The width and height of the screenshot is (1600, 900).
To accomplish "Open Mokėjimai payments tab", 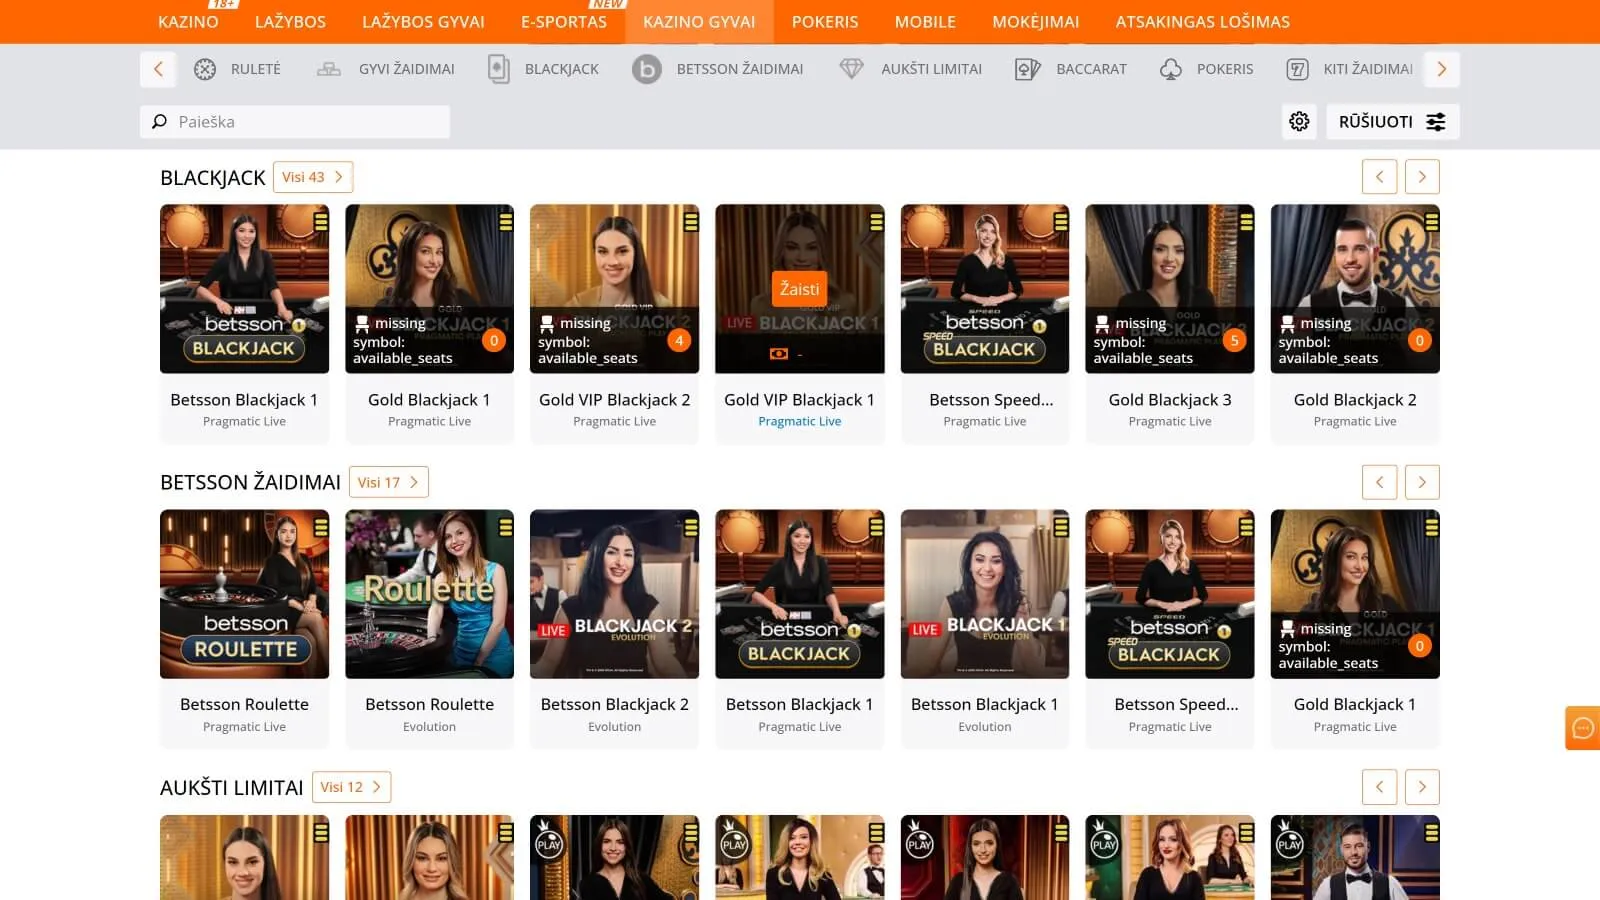I will pyautogui.click(x=1036, y=22).
